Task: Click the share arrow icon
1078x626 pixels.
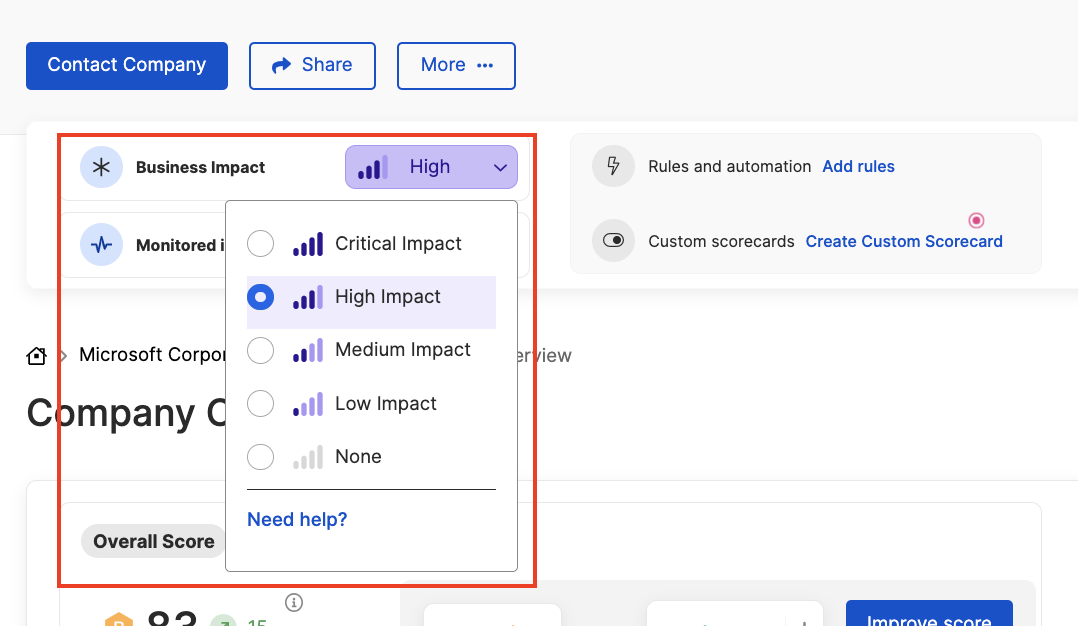Action: click(x=281, y=65)
